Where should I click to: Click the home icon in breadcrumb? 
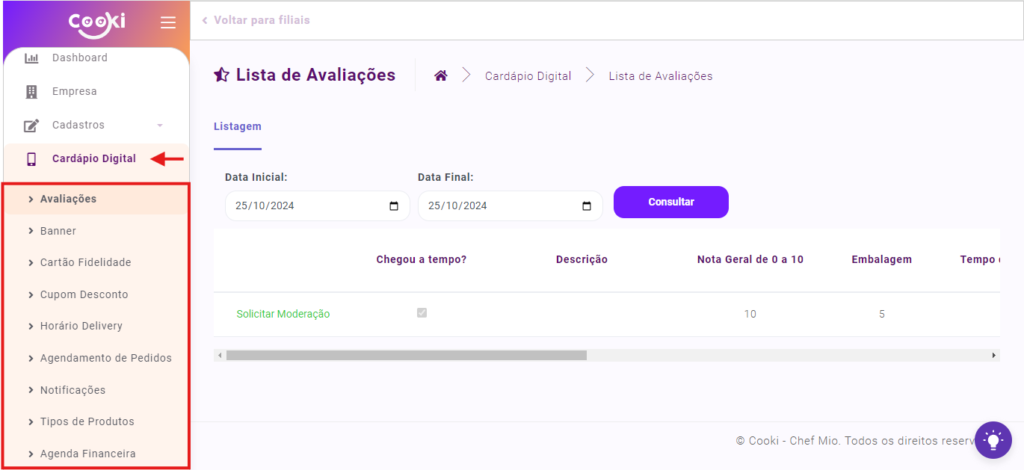440,76
